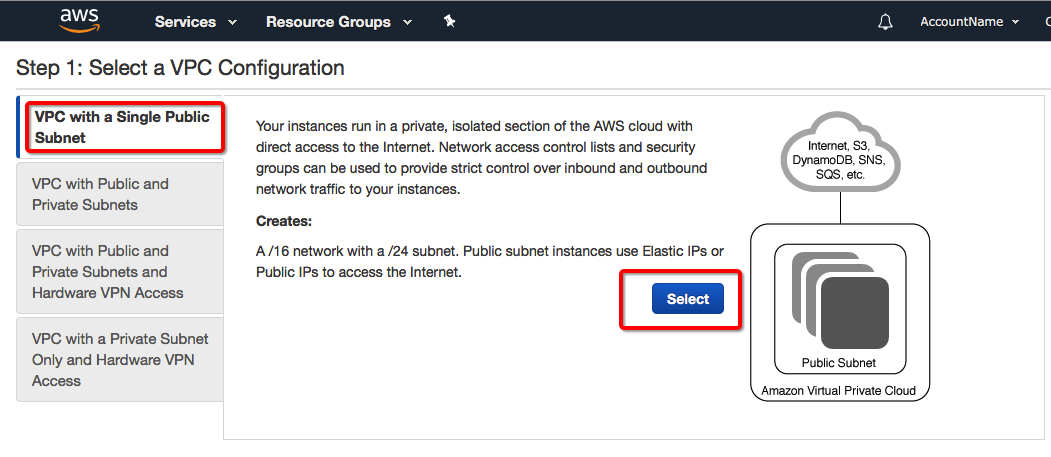Expand the Resource Groups dropdown
The width and height of the screenshot is (1051, 457).
click(x=338, y=22)
